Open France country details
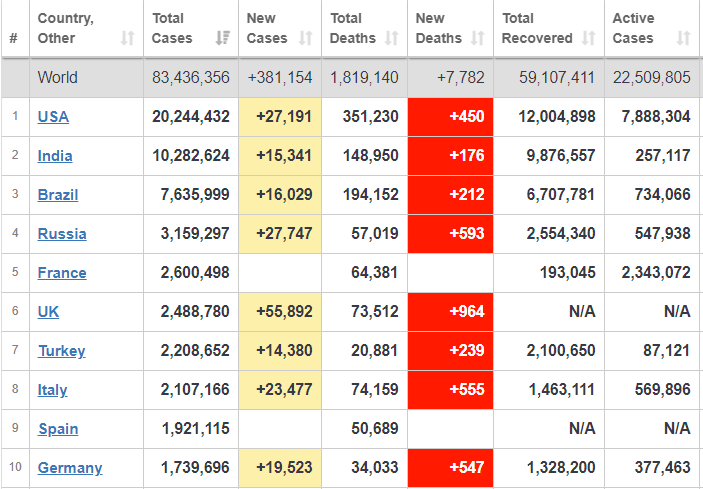This screenshot has width=703, height=489. coord(62,273)
